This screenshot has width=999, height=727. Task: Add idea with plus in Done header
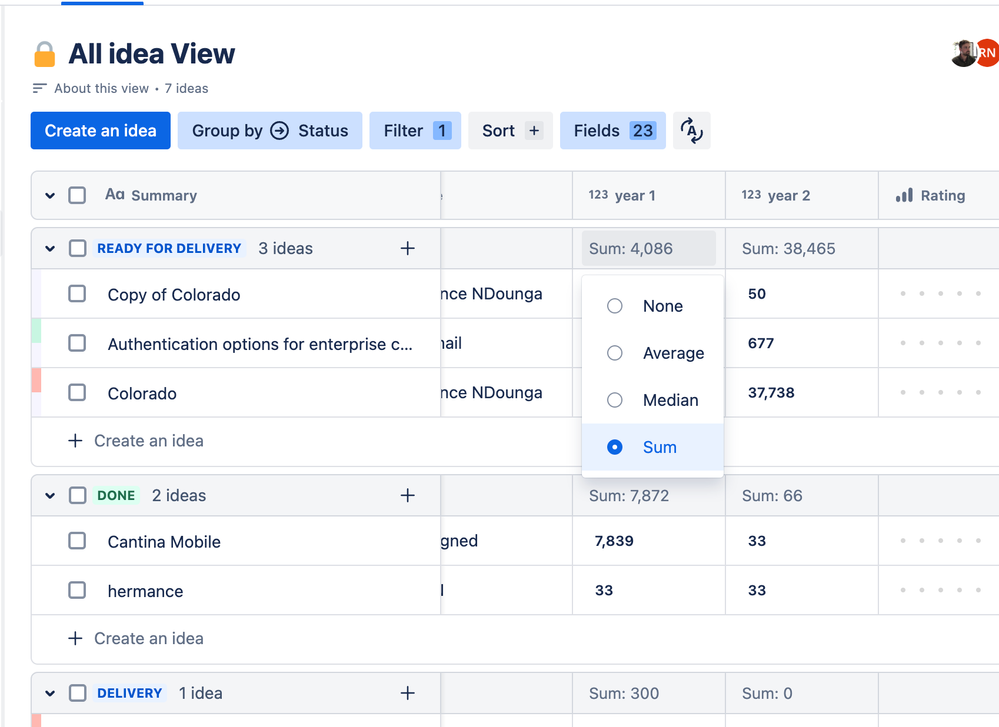pos(408,496)
